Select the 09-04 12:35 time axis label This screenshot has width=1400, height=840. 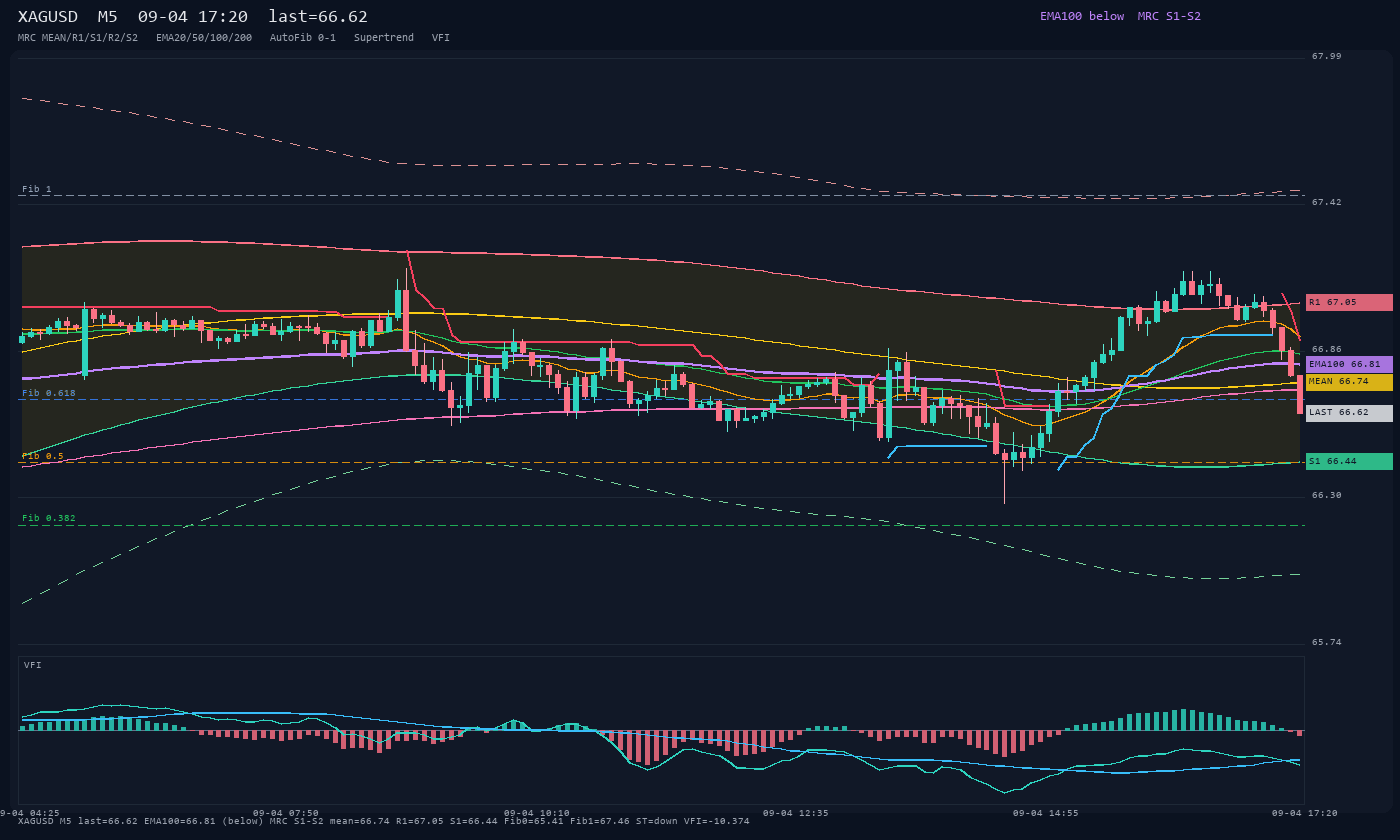pyautogui.click(x=796, y=813)
